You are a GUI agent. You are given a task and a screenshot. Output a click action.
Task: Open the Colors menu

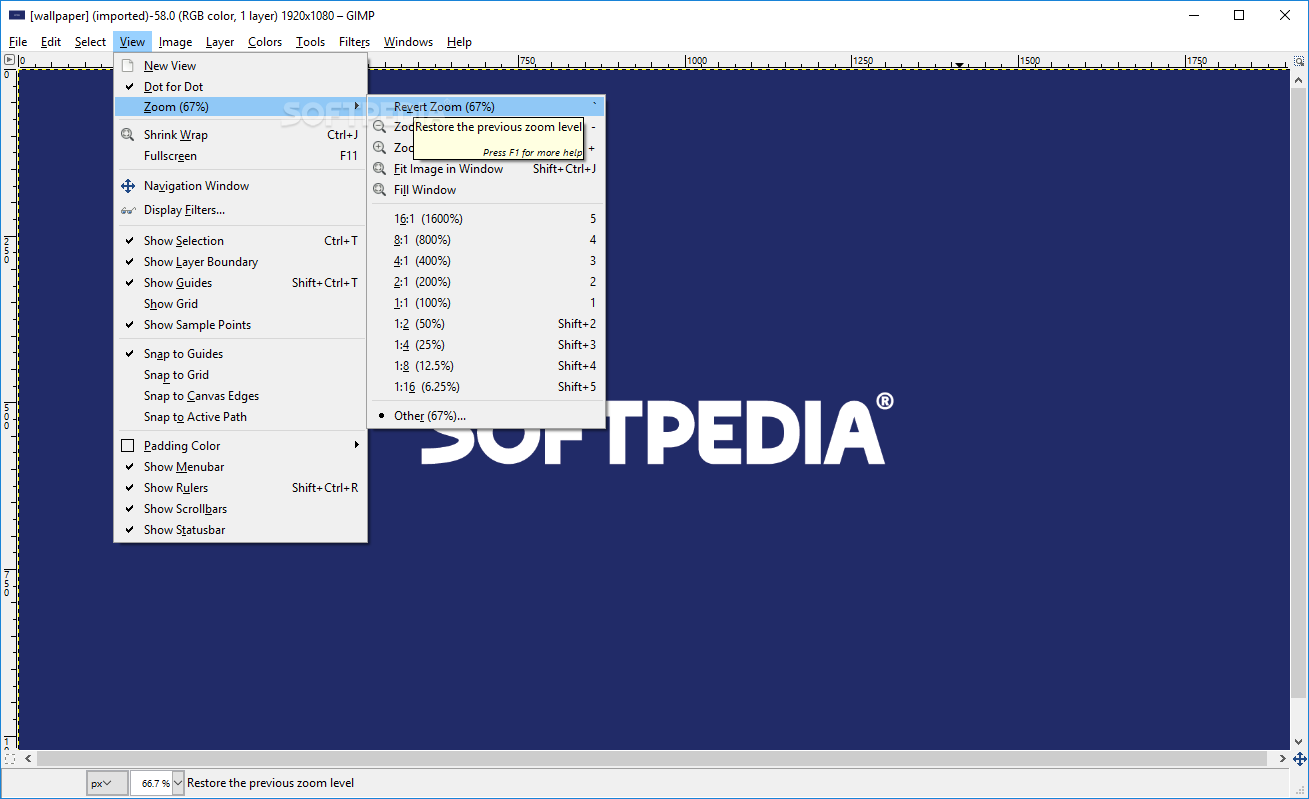point(265,42)
